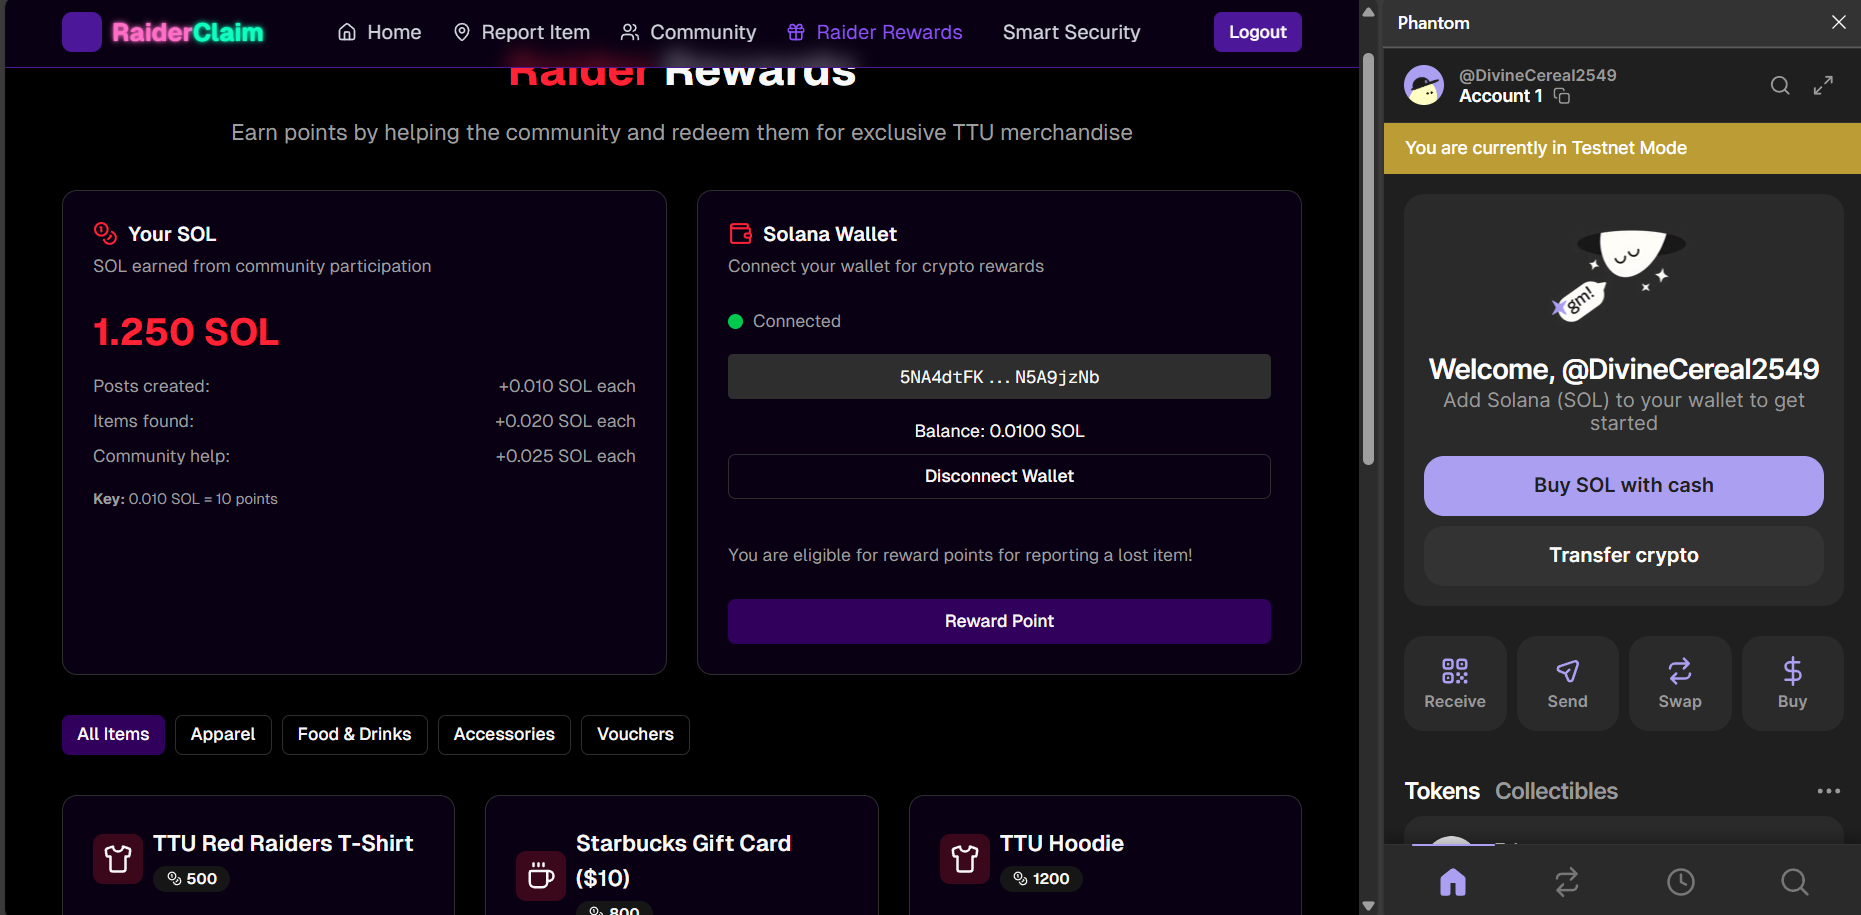Disconnect the Solana wallet
This screenshot has height=915, width=1861.
point(999,476)
